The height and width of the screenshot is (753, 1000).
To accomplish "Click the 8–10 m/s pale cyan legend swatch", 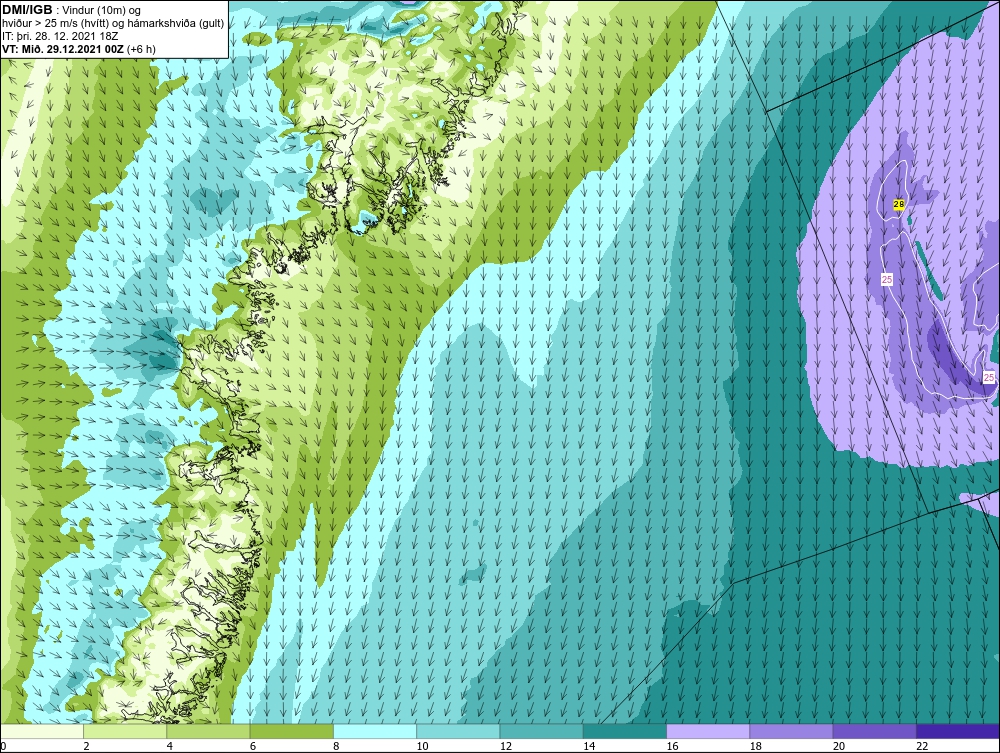I will (x=375, y=731).
